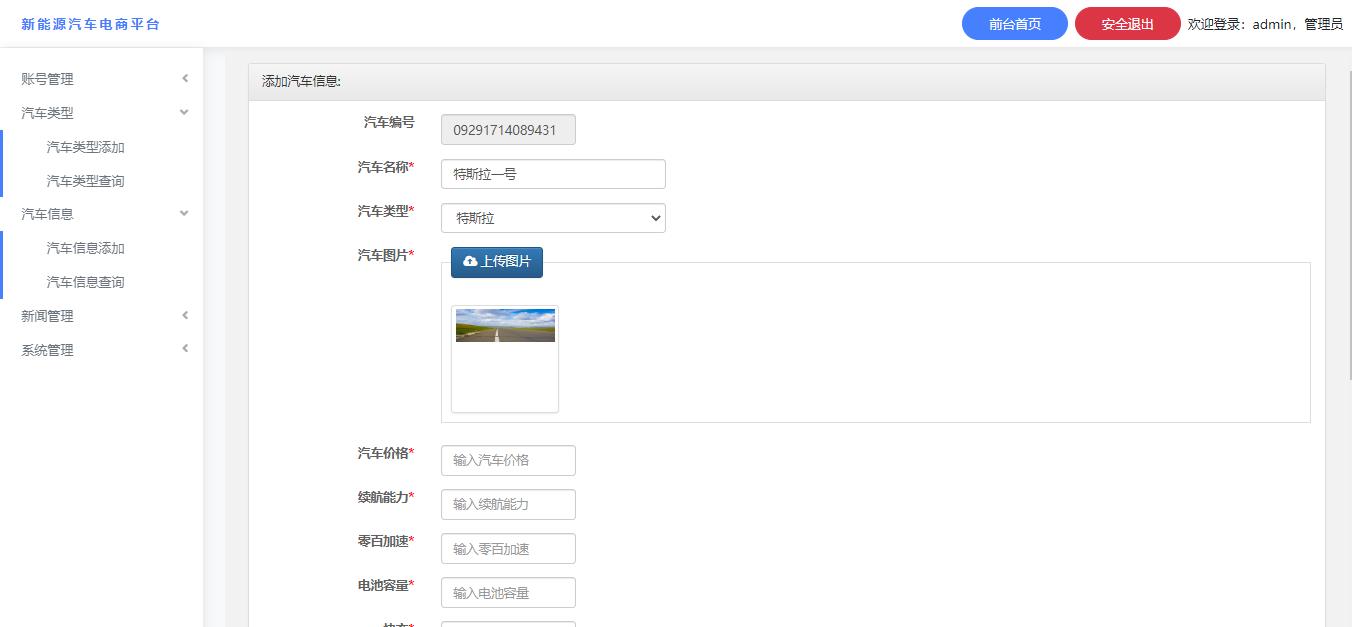Go to 汽车信息查询 page

86,282
